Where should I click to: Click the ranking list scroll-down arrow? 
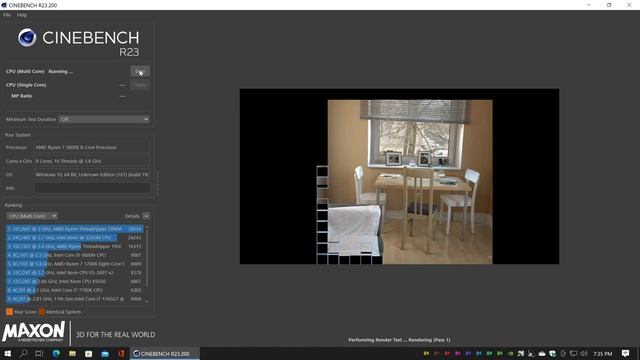point(147,302)
